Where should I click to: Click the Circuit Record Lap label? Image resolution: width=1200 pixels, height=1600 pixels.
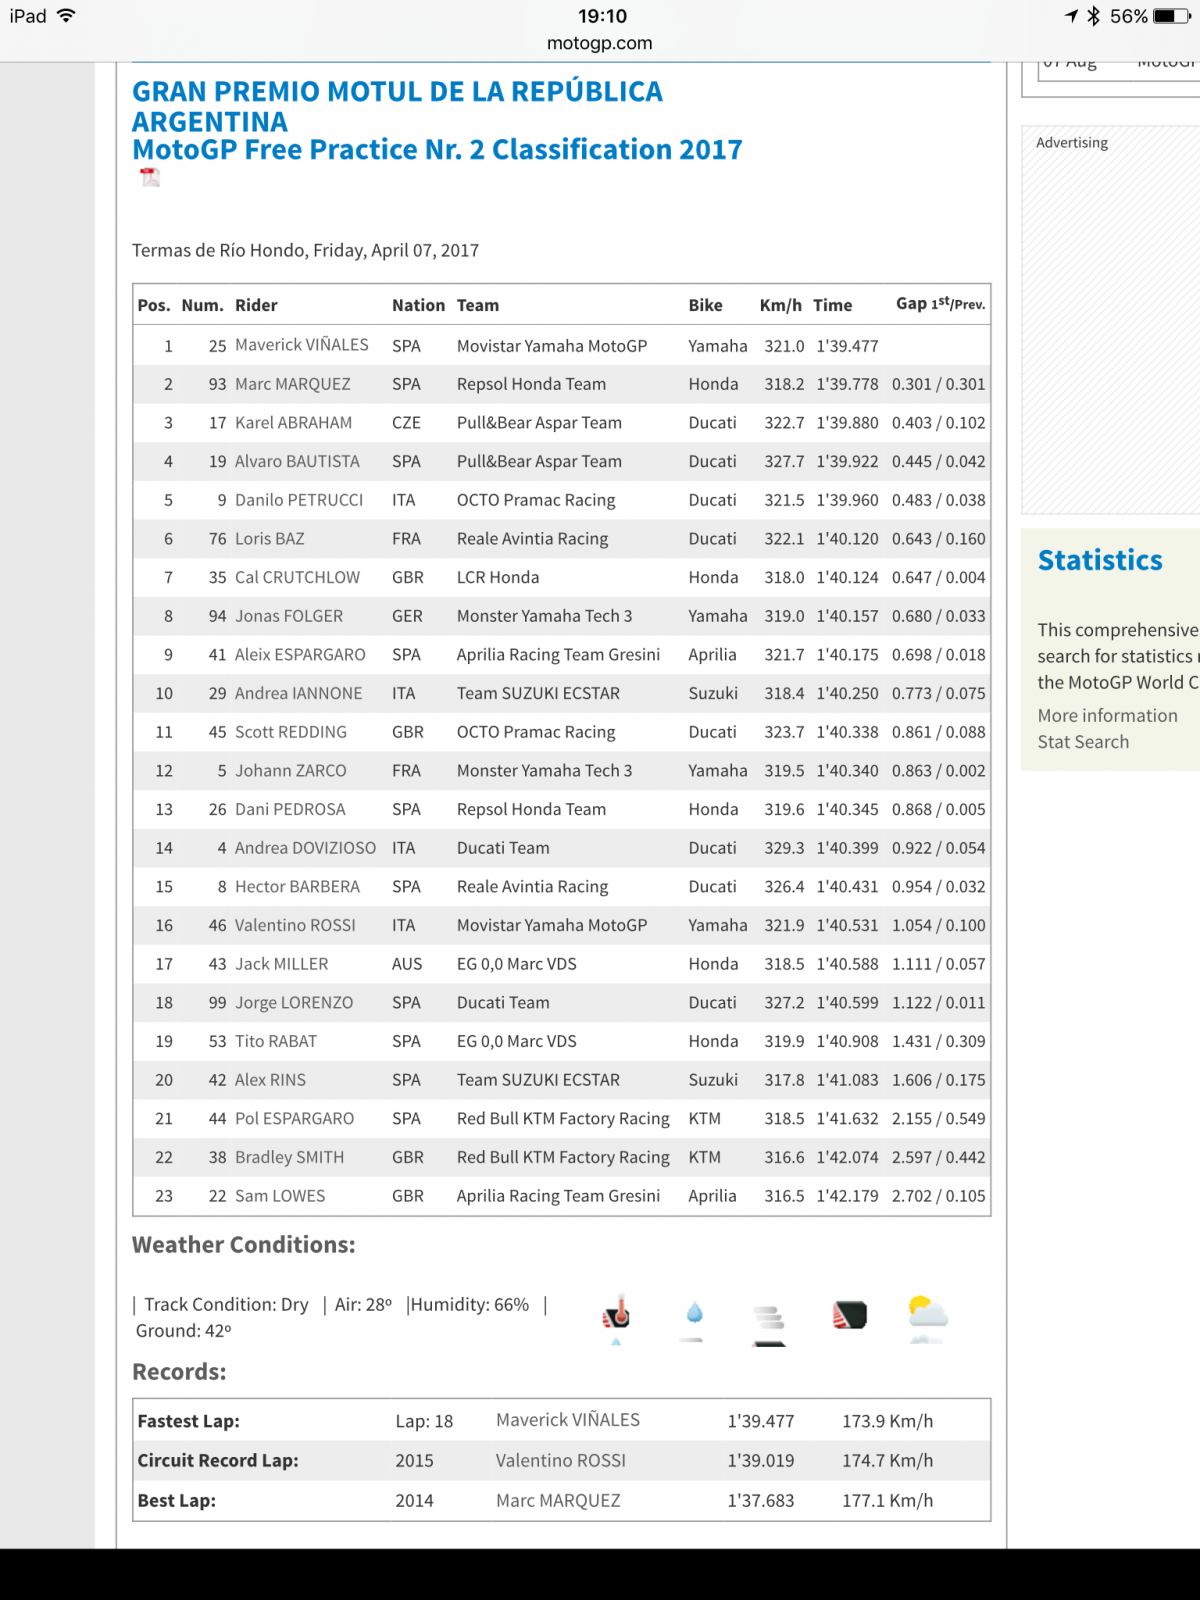(218, 1461)
